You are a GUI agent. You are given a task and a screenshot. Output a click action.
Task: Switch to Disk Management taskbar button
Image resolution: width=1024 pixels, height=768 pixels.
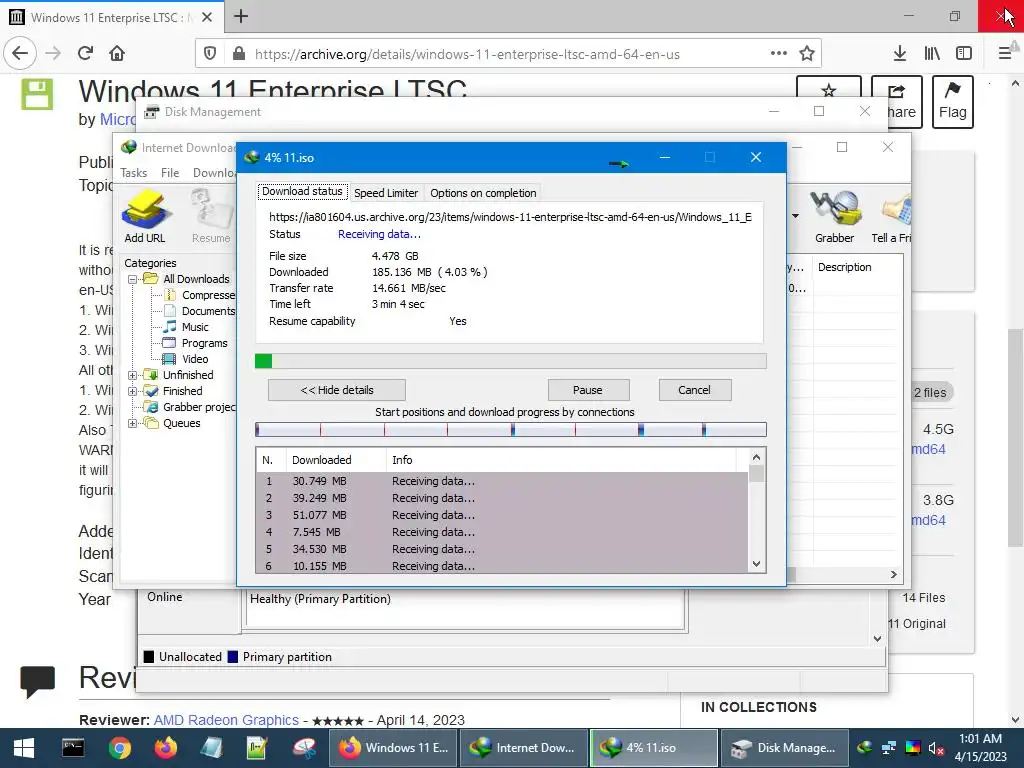click(x=784, y=748)
